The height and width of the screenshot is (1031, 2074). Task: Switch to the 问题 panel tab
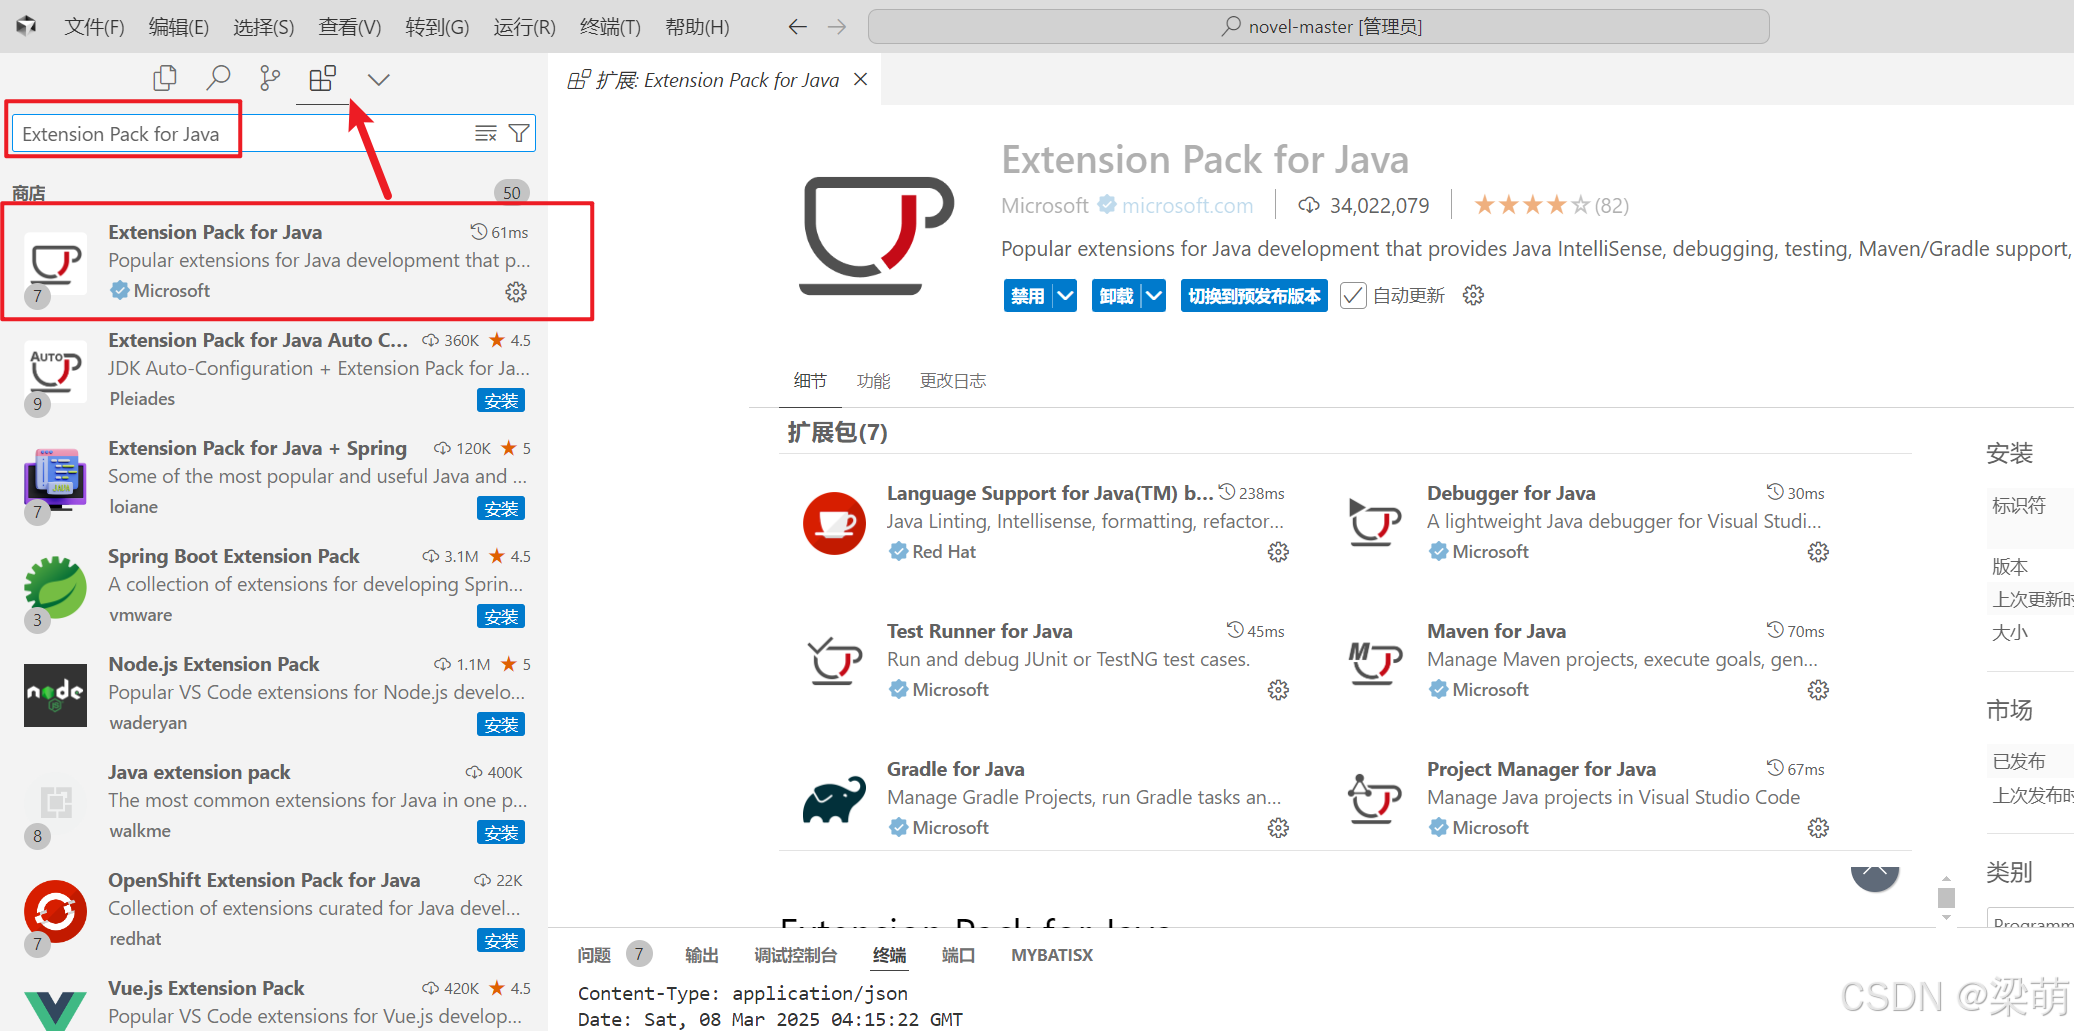(594, 955)
